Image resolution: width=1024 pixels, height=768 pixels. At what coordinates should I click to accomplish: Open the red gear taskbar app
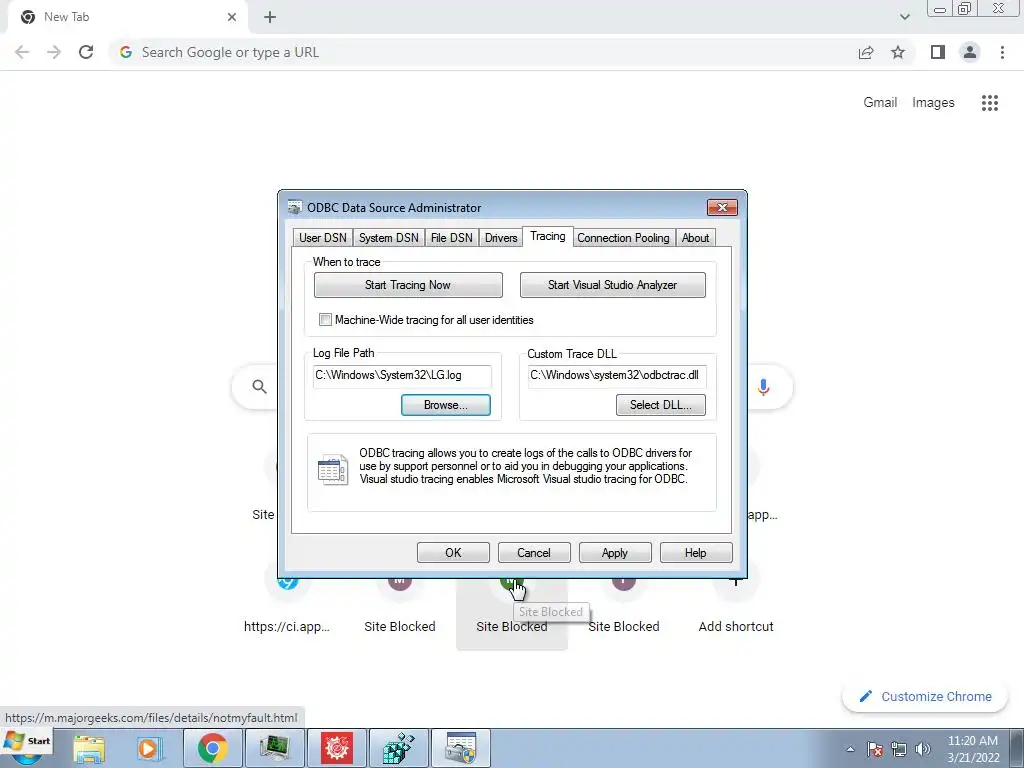(336, 748)
